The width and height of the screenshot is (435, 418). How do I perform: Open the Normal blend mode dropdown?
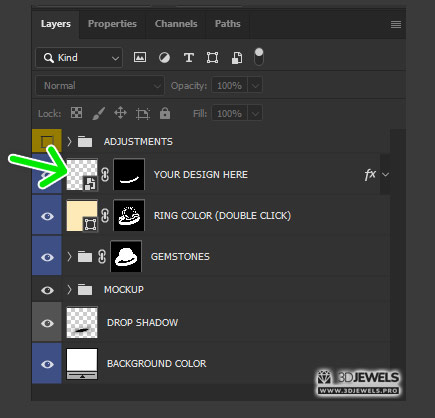coord(100,86)
